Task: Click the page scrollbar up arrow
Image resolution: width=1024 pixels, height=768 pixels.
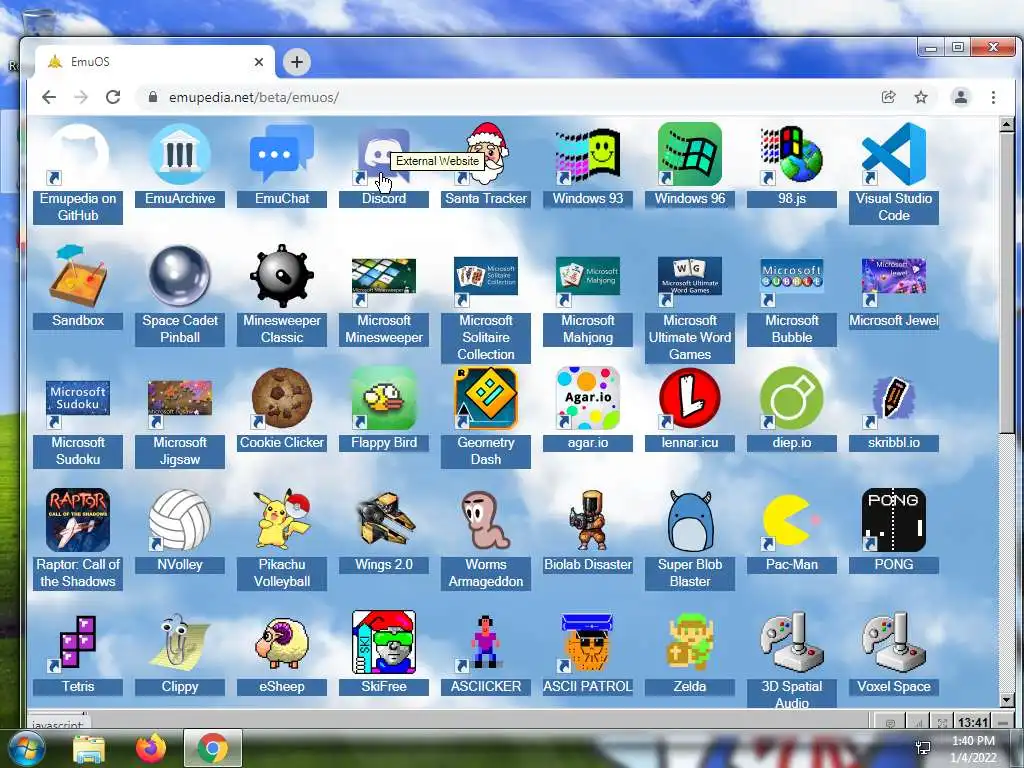Action: point(1006,123)
